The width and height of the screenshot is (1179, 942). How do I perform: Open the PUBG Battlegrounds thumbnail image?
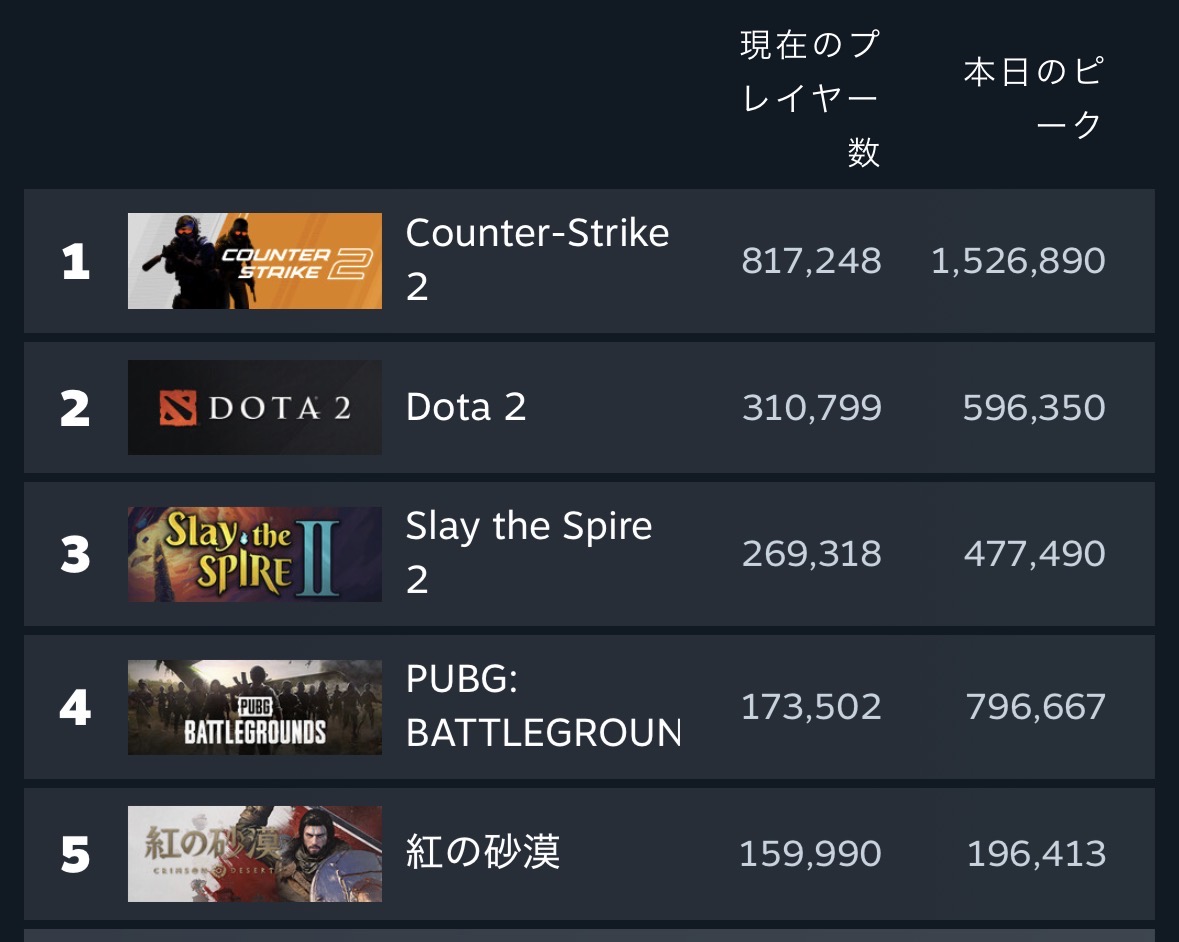254,707
